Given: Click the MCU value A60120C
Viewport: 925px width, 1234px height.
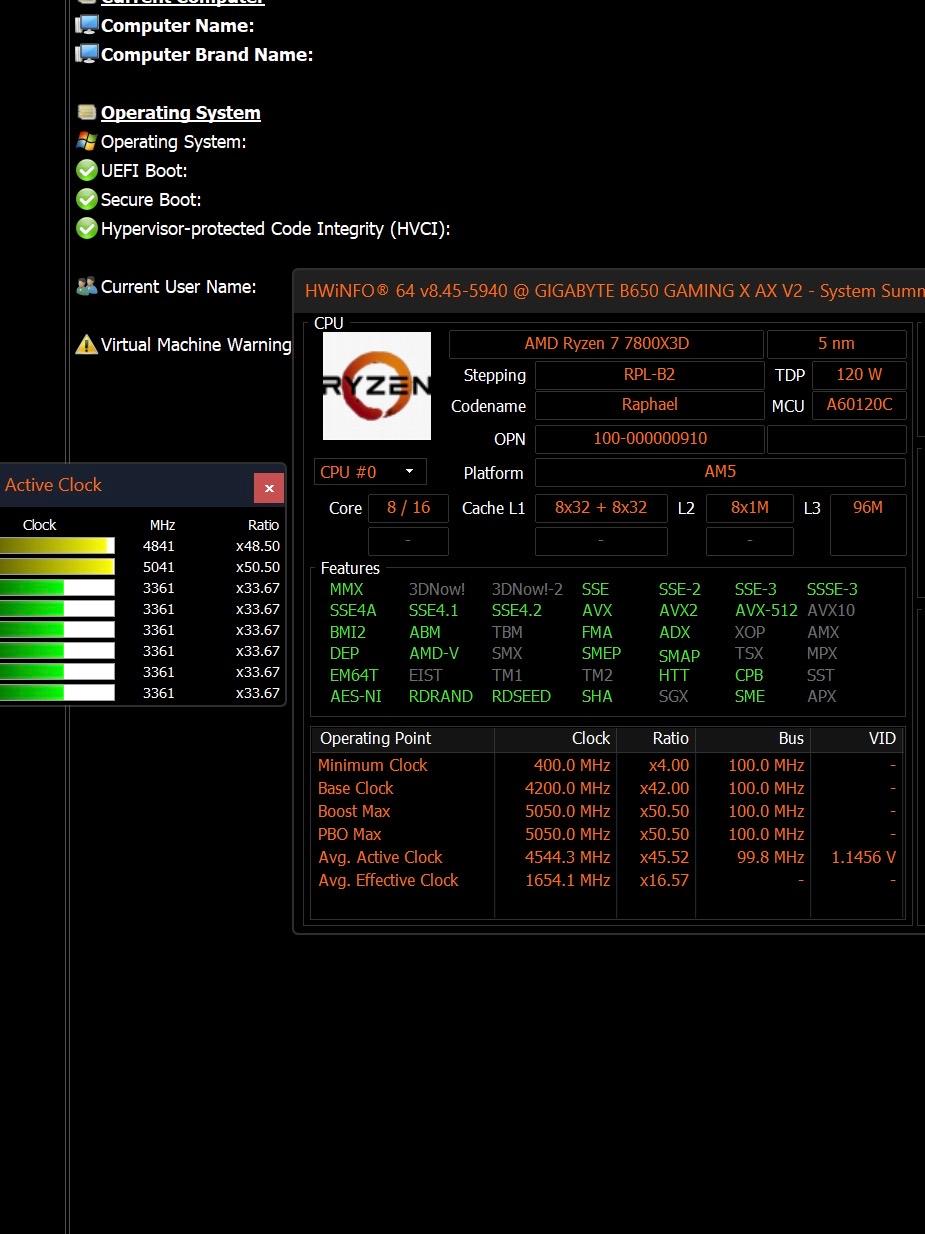Looking at the screenshot, I should (x=859, y=405).
